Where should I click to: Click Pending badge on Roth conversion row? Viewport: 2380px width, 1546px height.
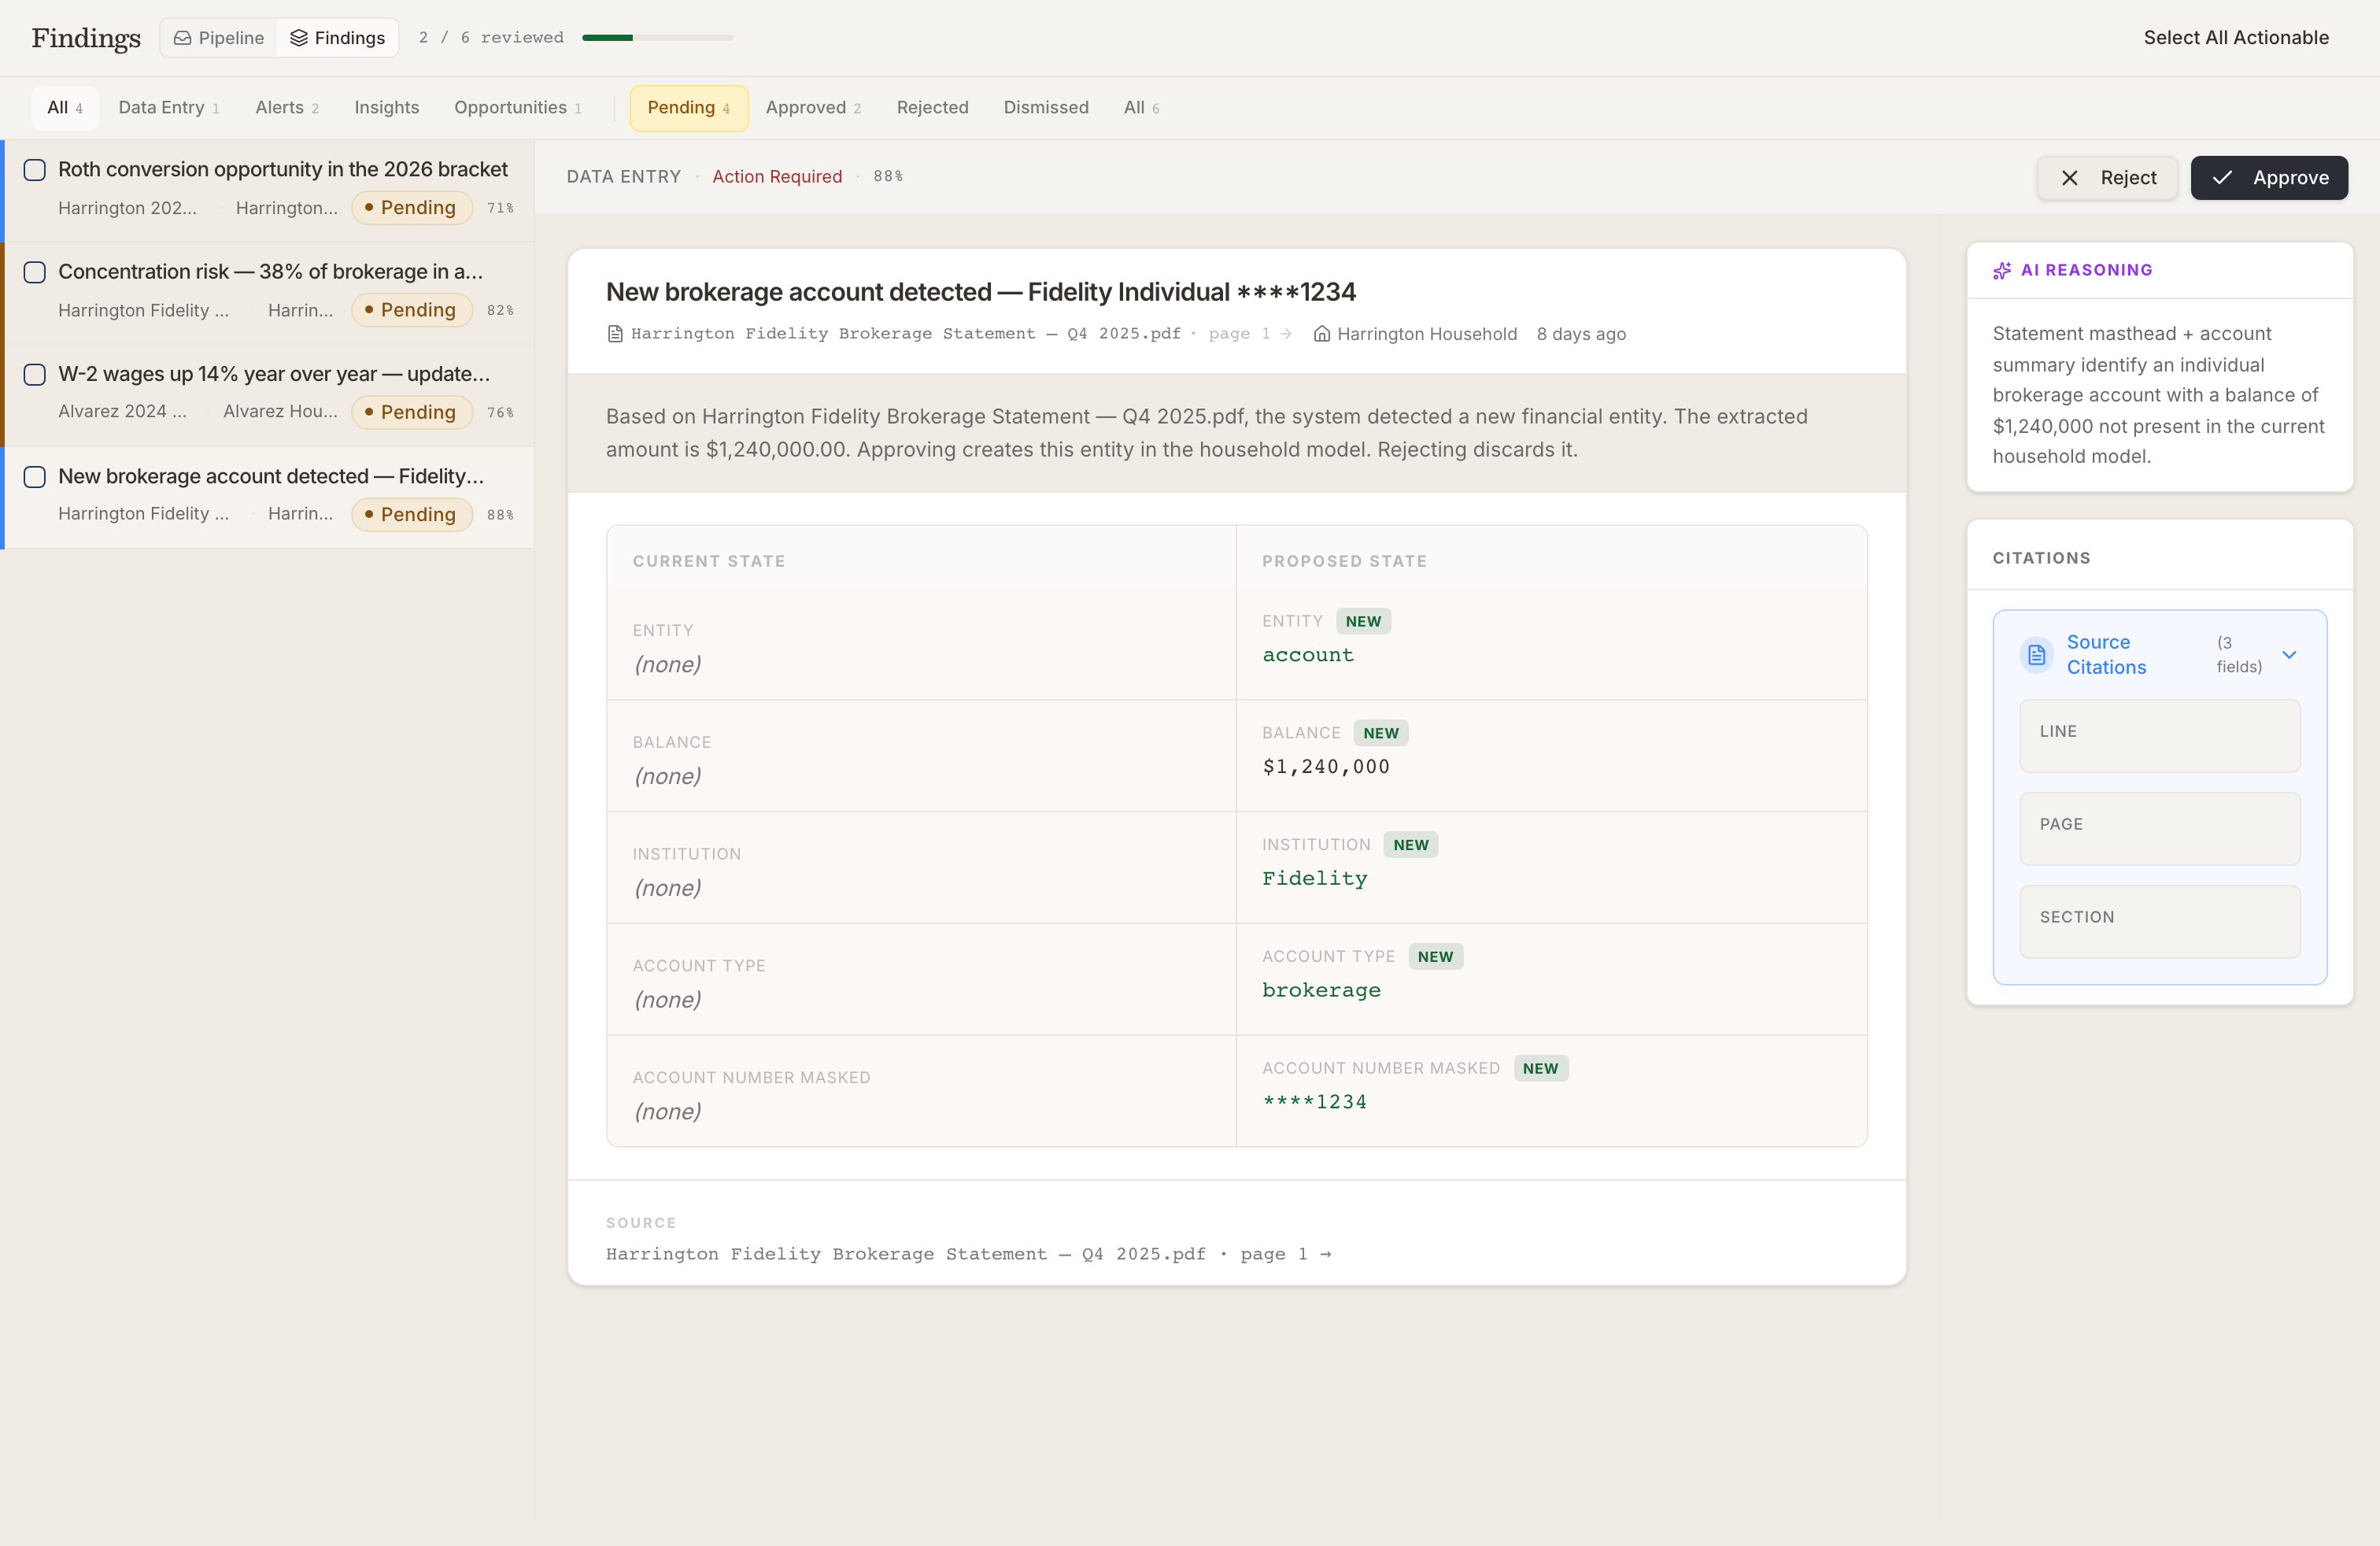click(411, 208)
